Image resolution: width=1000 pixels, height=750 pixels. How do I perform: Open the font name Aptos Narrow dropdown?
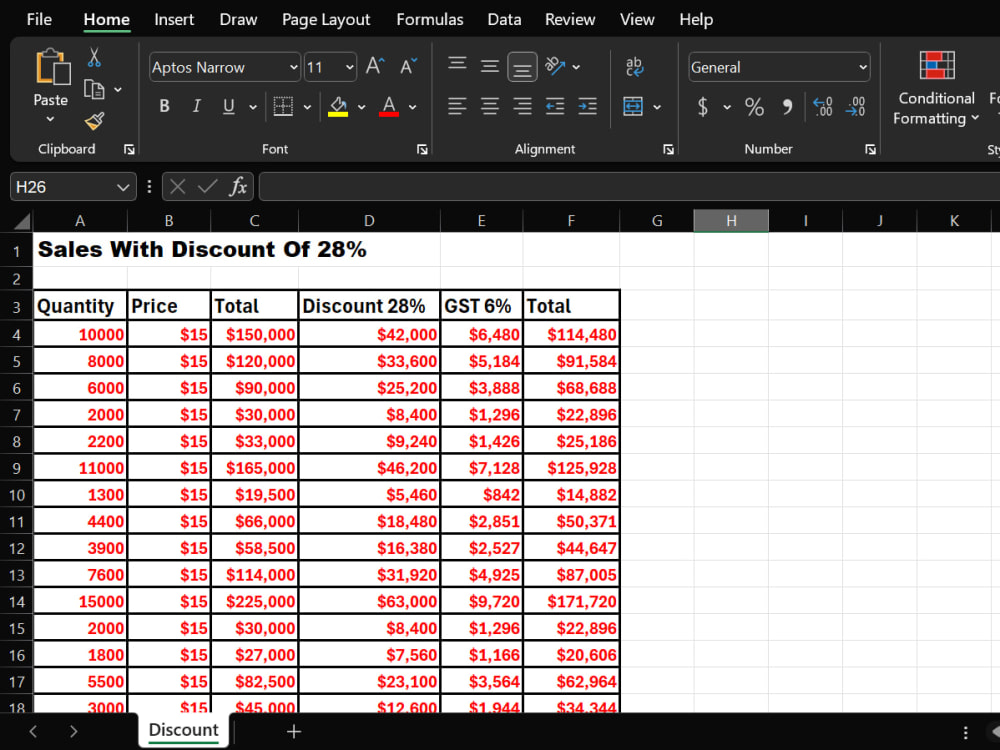tap(293, 67)
